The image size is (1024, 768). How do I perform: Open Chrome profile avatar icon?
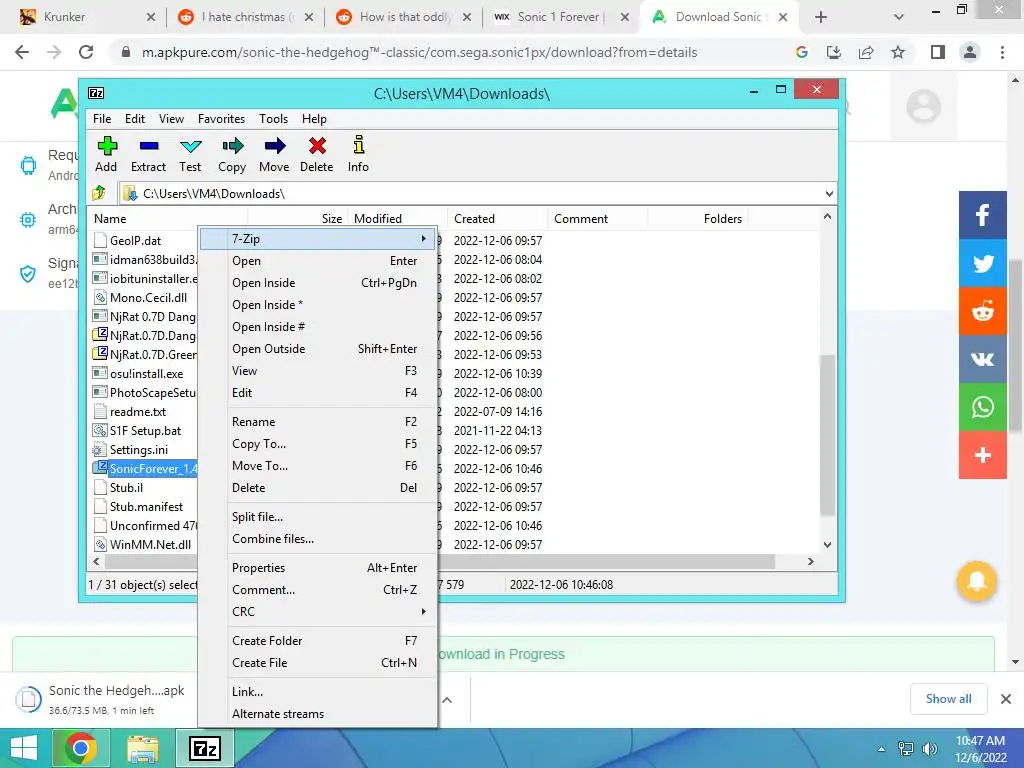pyautogui.click(x=970, y=52)
